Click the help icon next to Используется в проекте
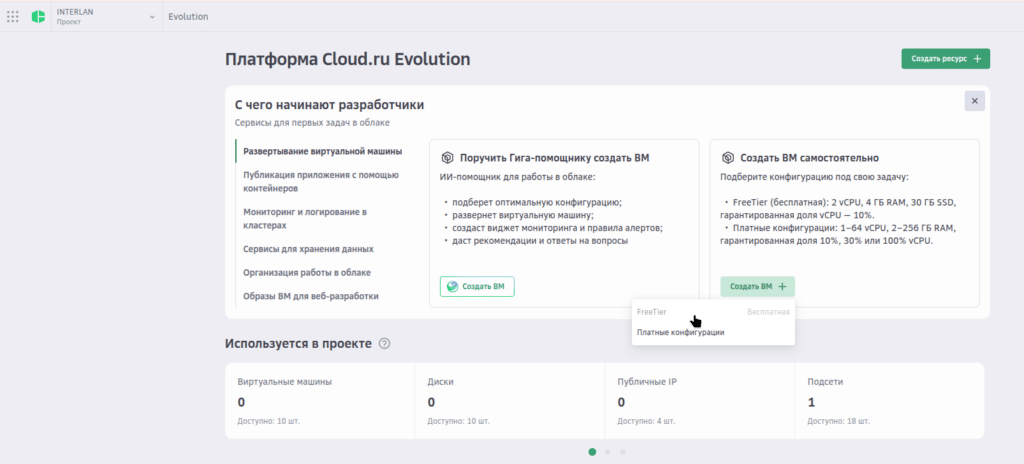The height and width of the screenshot is (464, 1024). [385, 344]
